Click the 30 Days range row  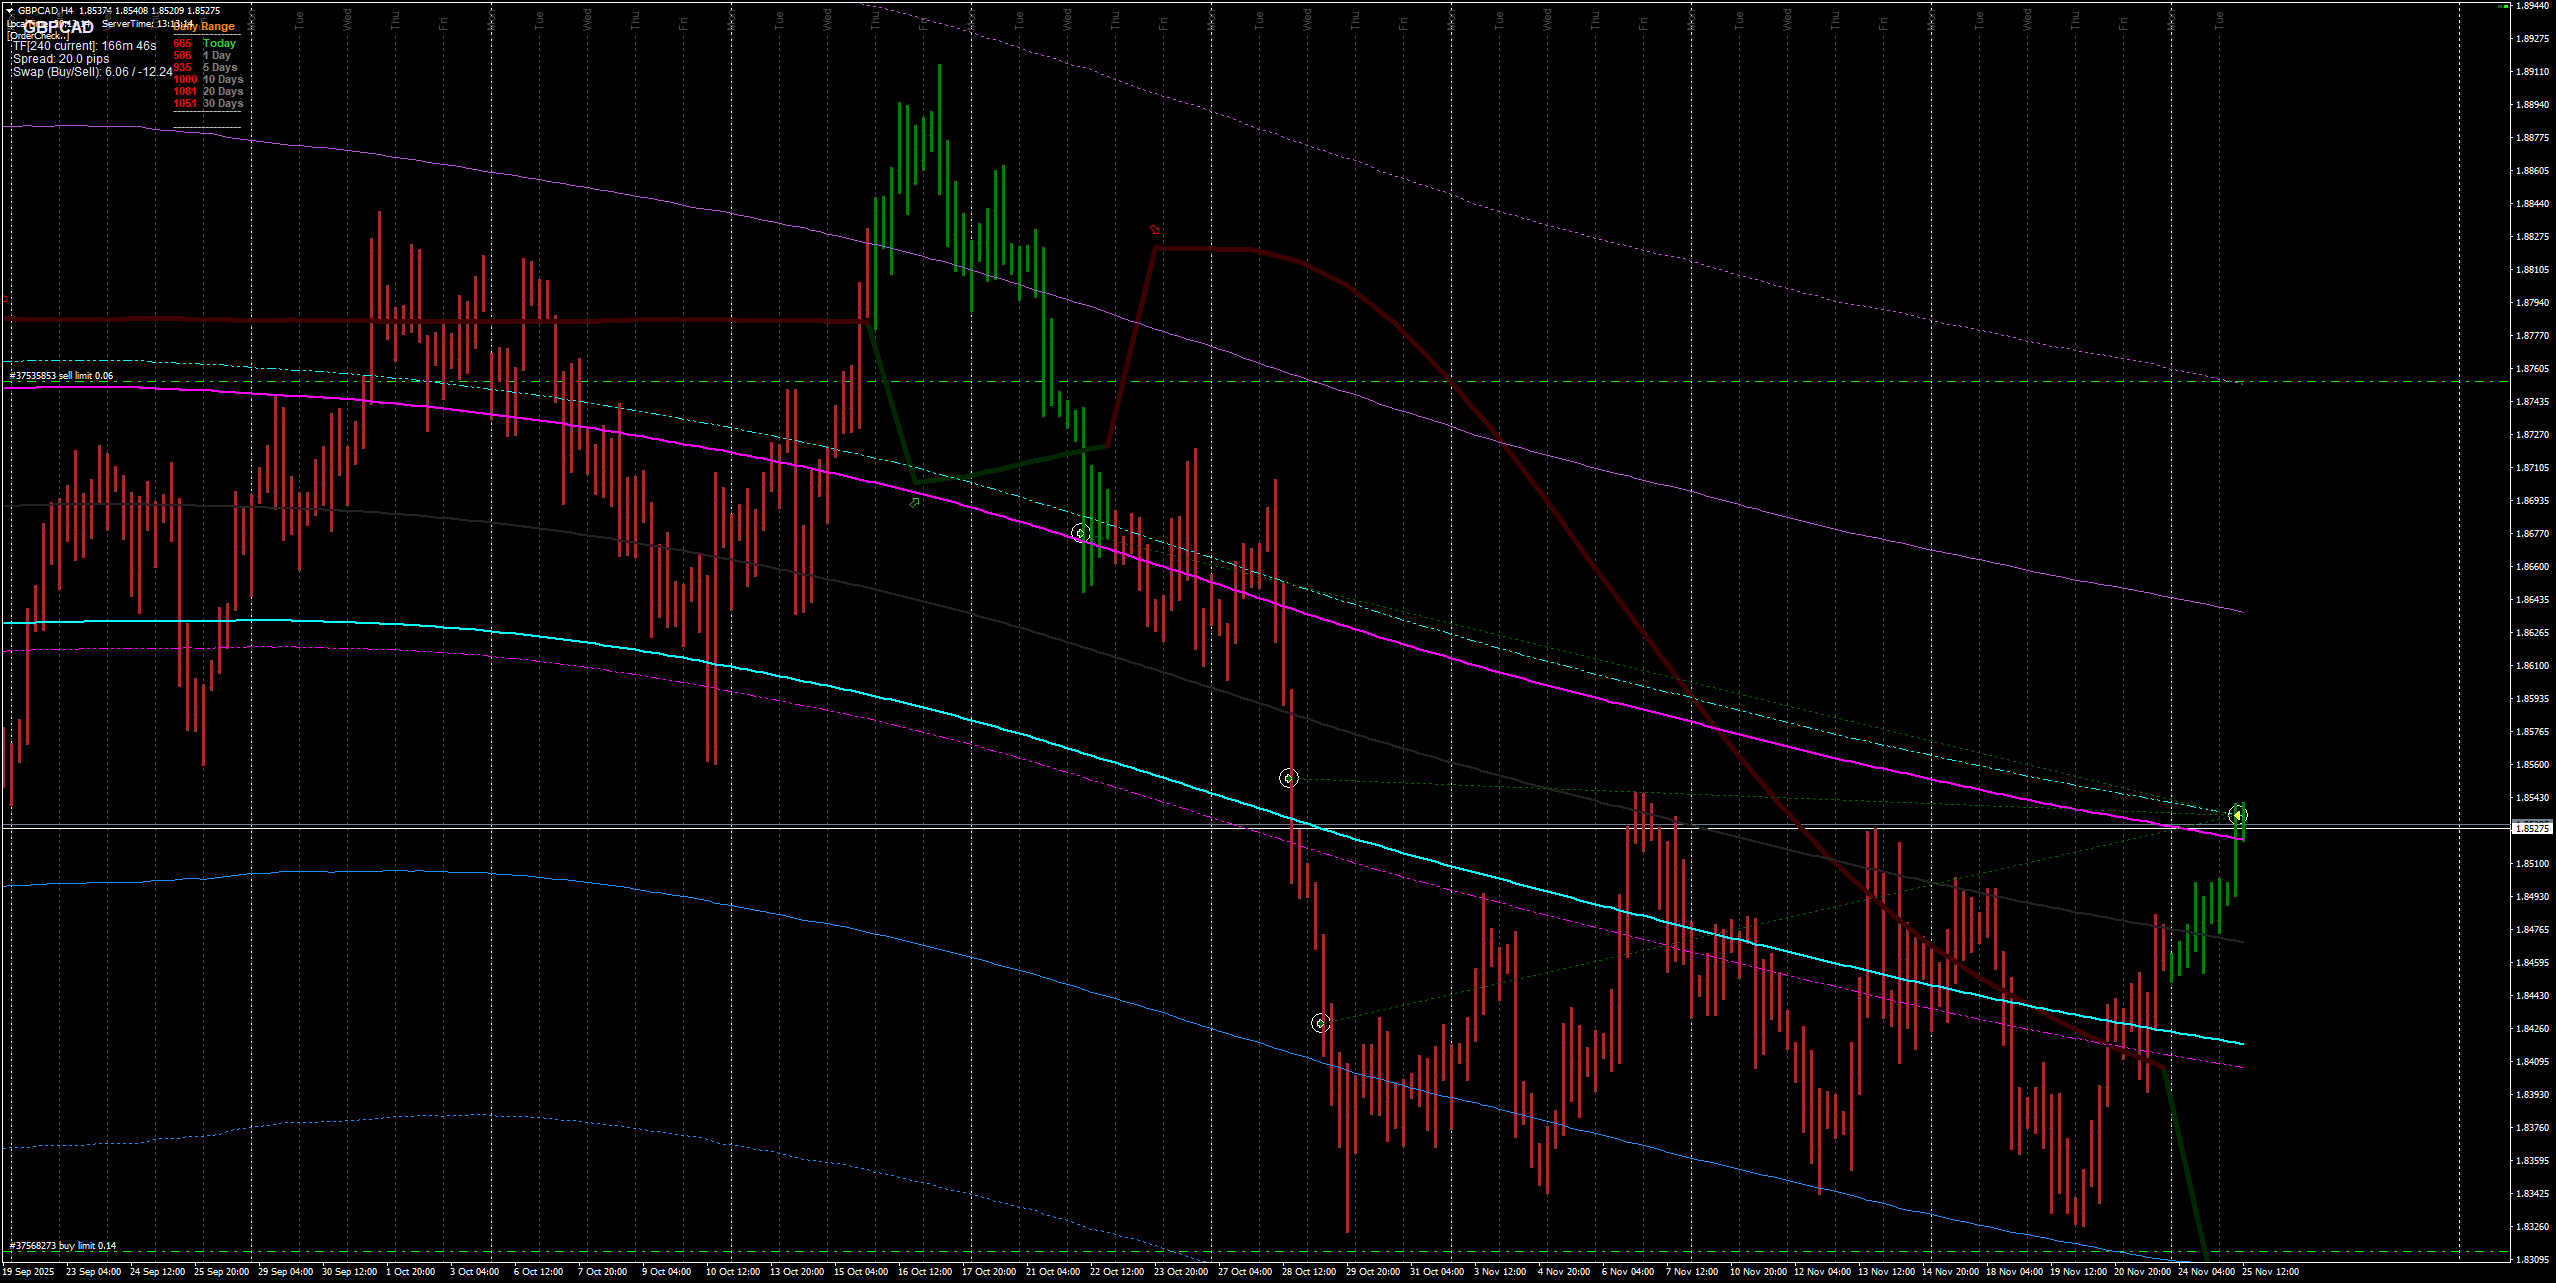coord(222,104)
